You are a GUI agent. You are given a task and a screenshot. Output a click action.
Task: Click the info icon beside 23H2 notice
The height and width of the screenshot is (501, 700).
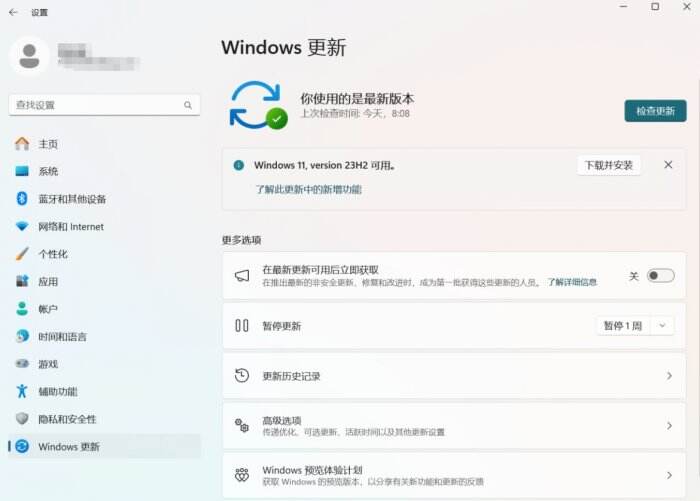(239, 165)
